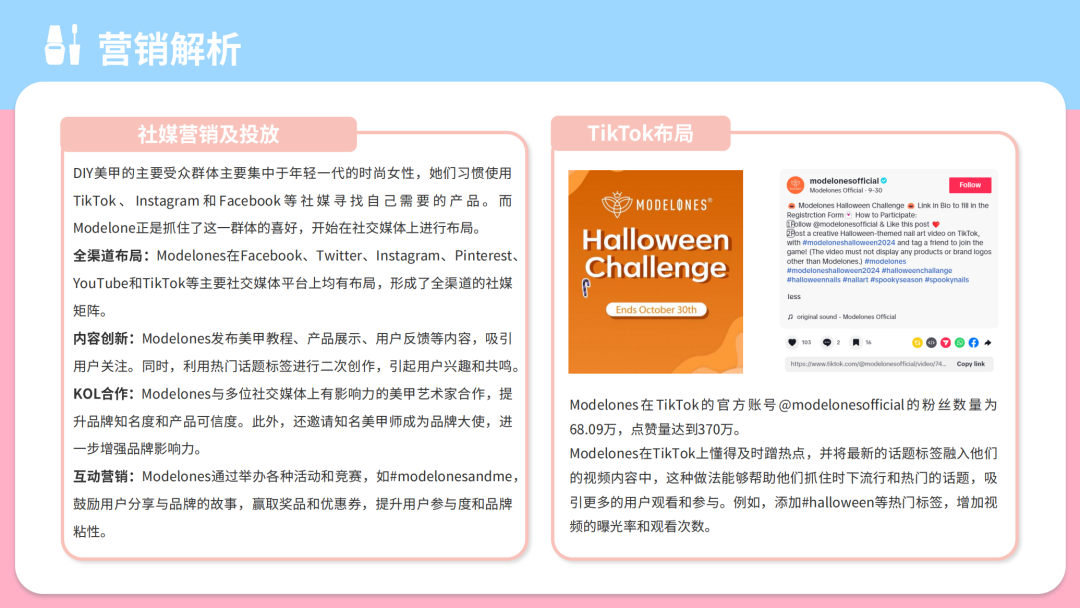1080x608 pixels.
Task: Click the heart like icon with 103
Action: point(792,342)
